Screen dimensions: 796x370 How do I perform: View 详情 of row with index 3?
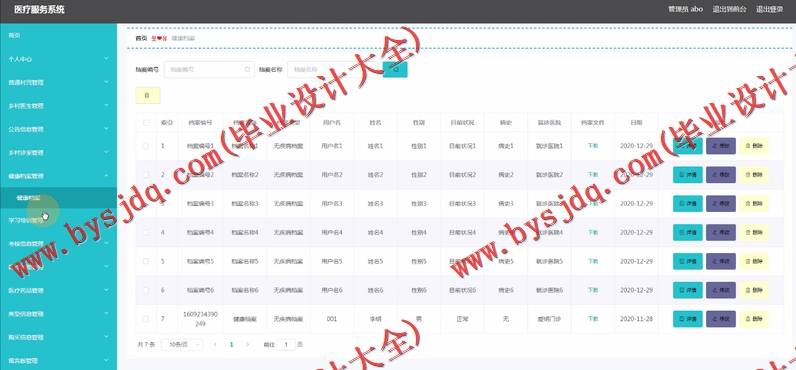click(688, 204)
